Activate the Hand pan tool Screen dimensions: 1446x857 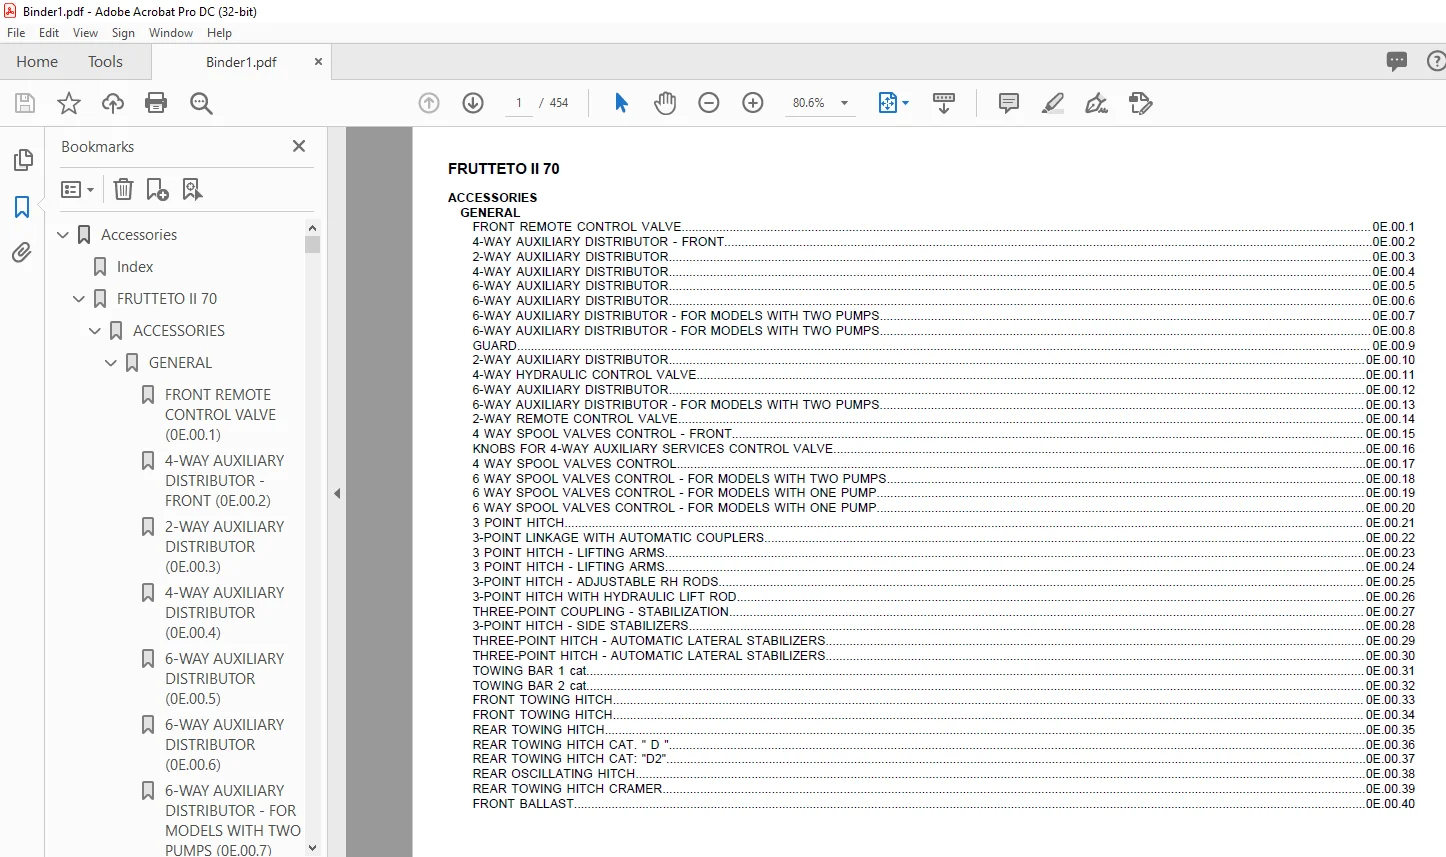[x=665, y=103]
